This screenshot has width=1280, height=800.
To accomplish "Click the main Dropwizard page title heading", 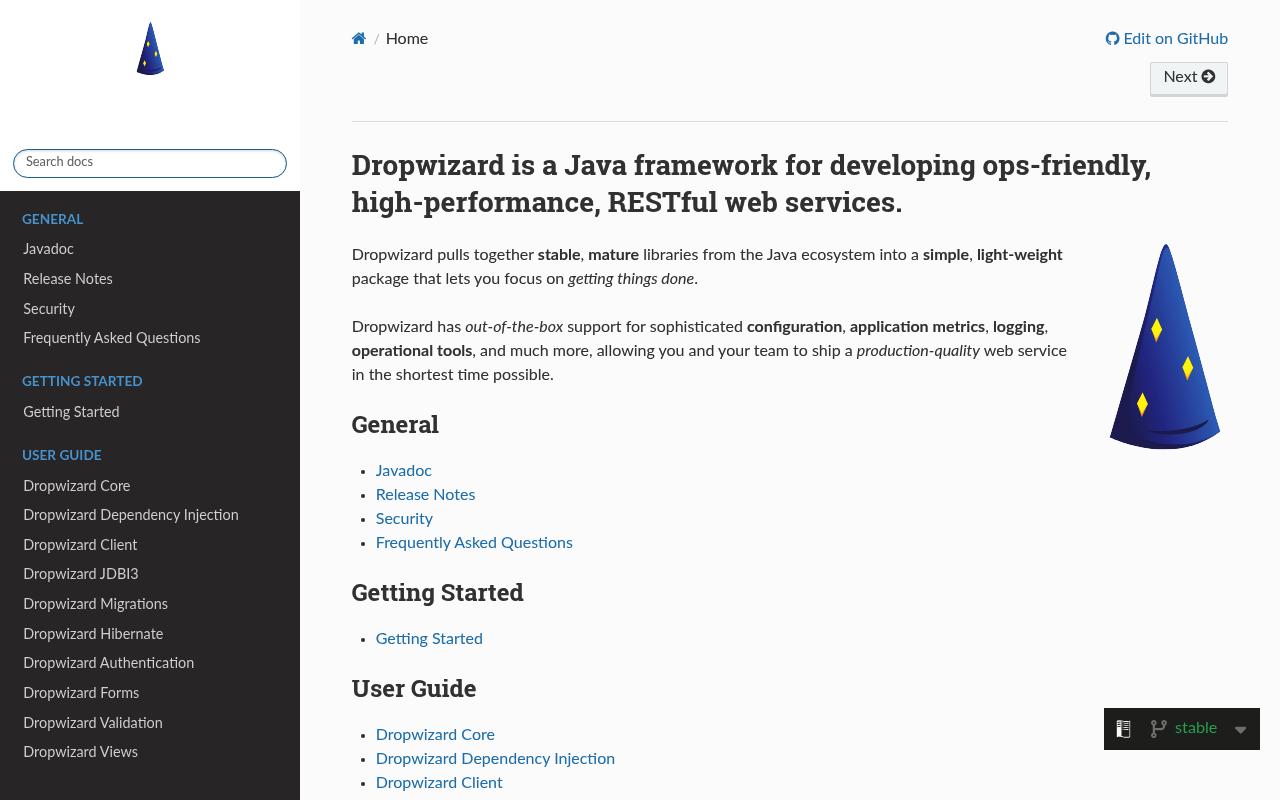I will click(751, 184).
